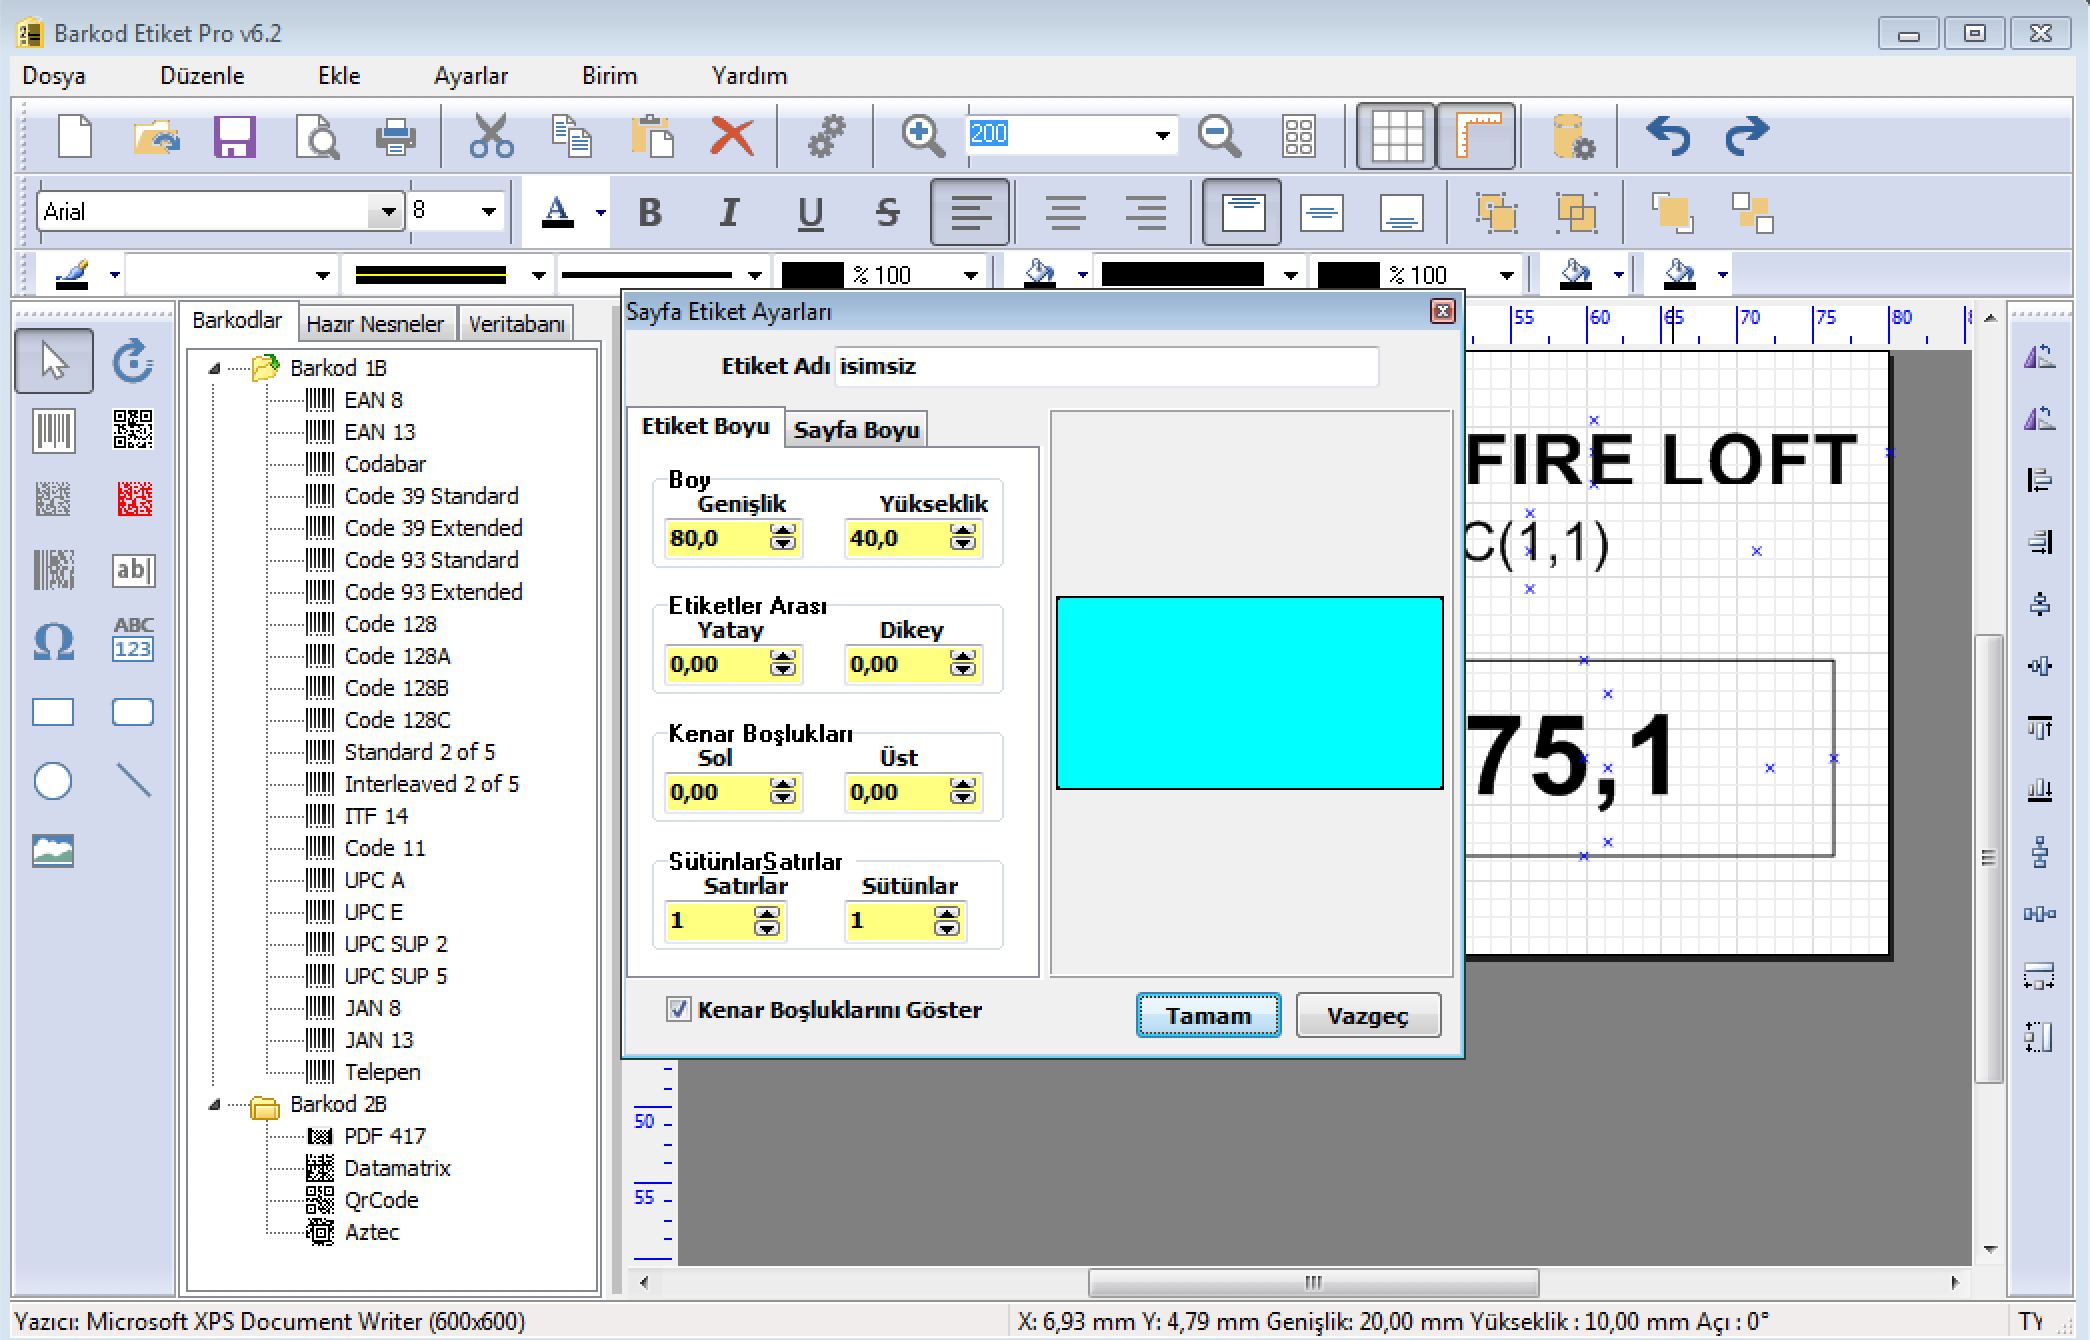The height and width of the screenshot is (1340, 2090).
Task: Click the horizontal scrollbar thumb
Action: coord(1313,1282)
